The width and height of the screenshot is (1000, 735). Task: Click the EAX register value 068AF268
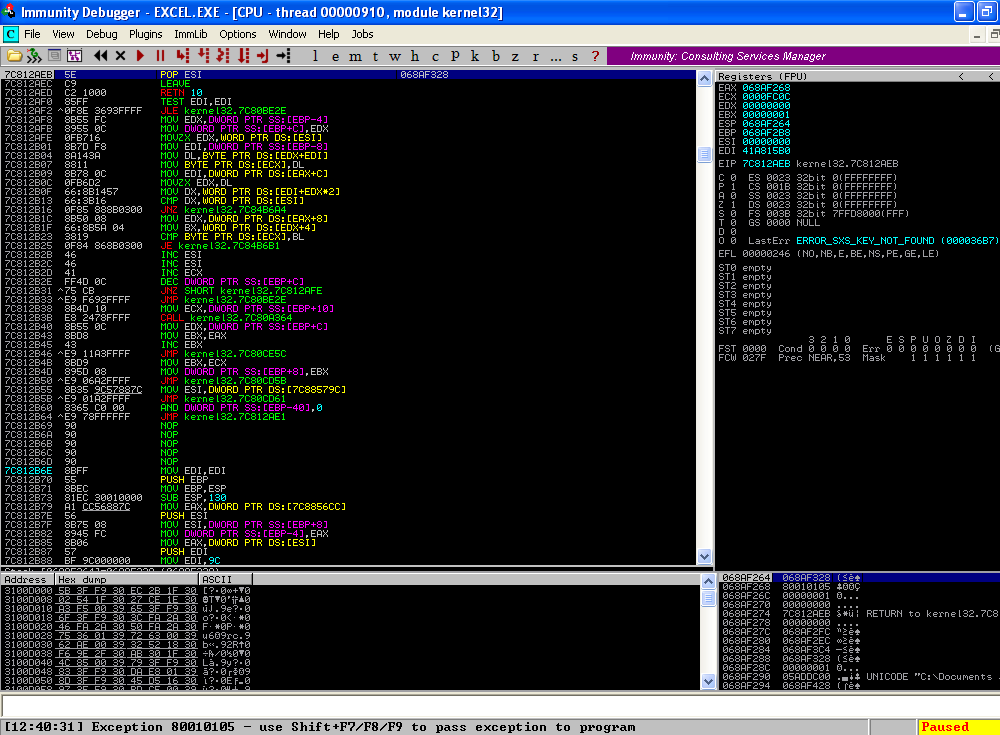click(x=766, y=88)
